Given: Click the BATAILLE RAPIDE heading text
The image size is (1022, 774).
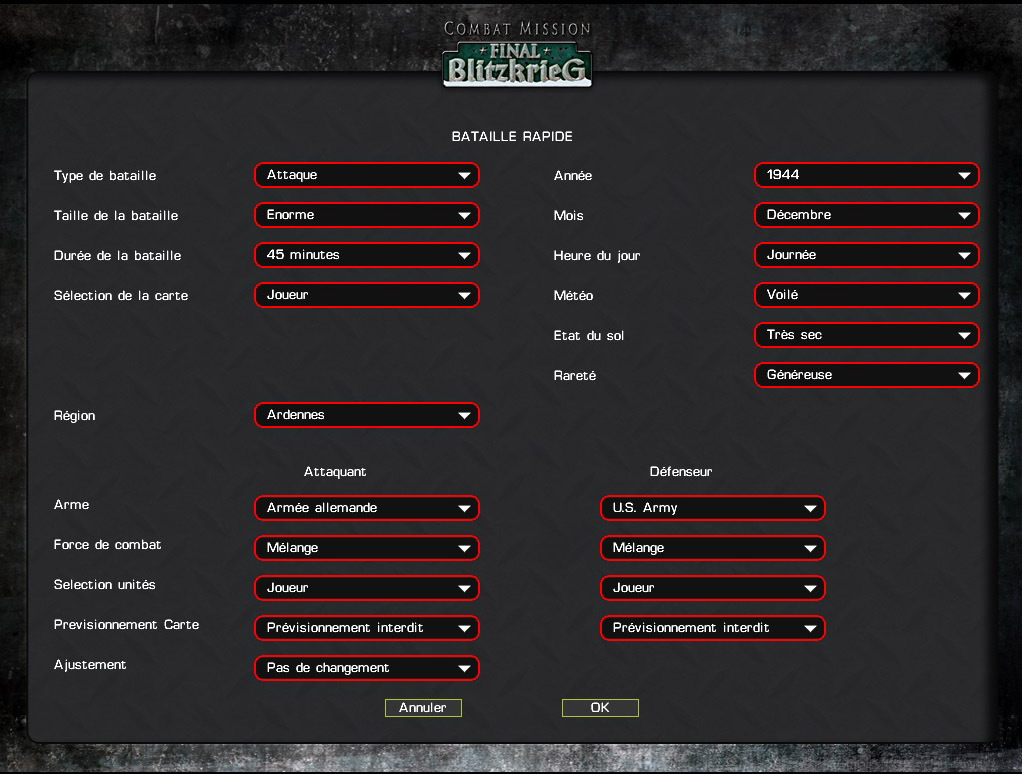Looking at the screenshot, I should 512,136.
